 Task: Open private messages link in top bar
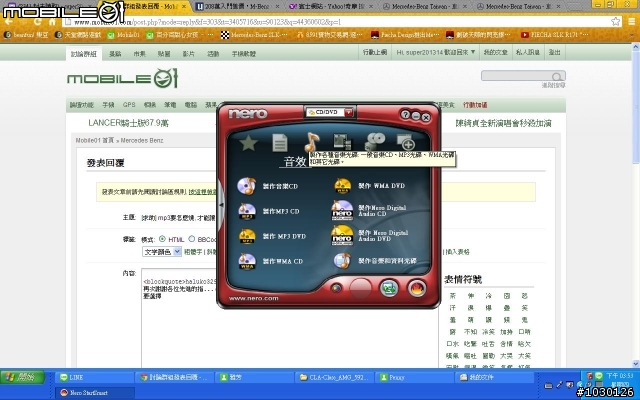[528, 52]
